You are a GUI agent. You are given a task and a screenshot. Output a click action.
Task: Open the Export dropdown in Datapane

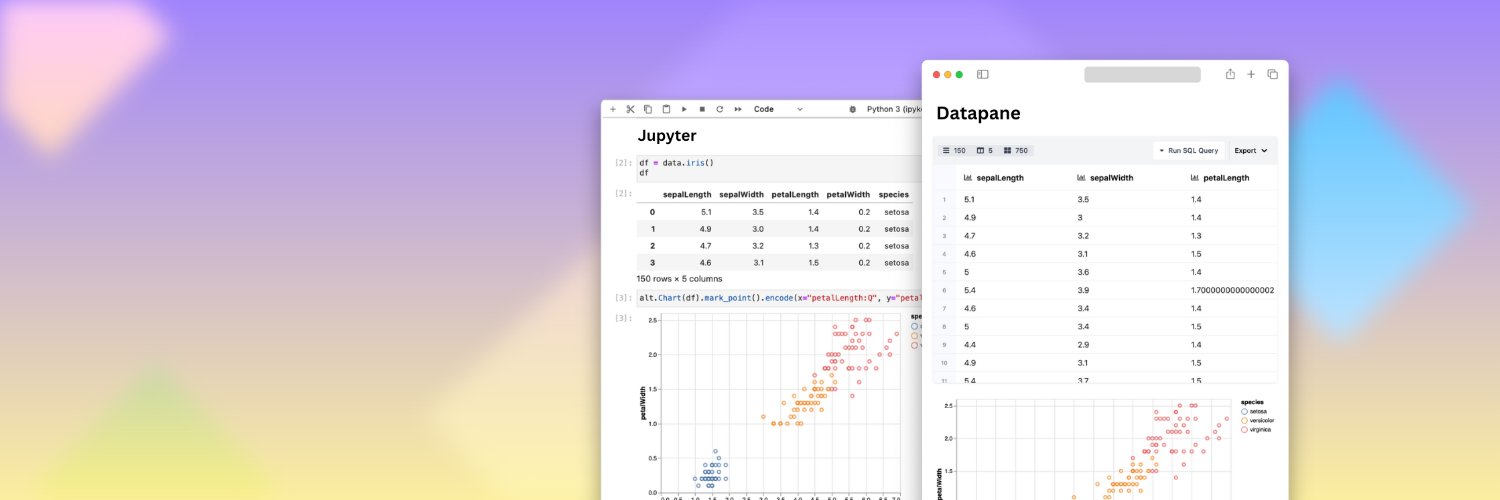point(1251,150)
